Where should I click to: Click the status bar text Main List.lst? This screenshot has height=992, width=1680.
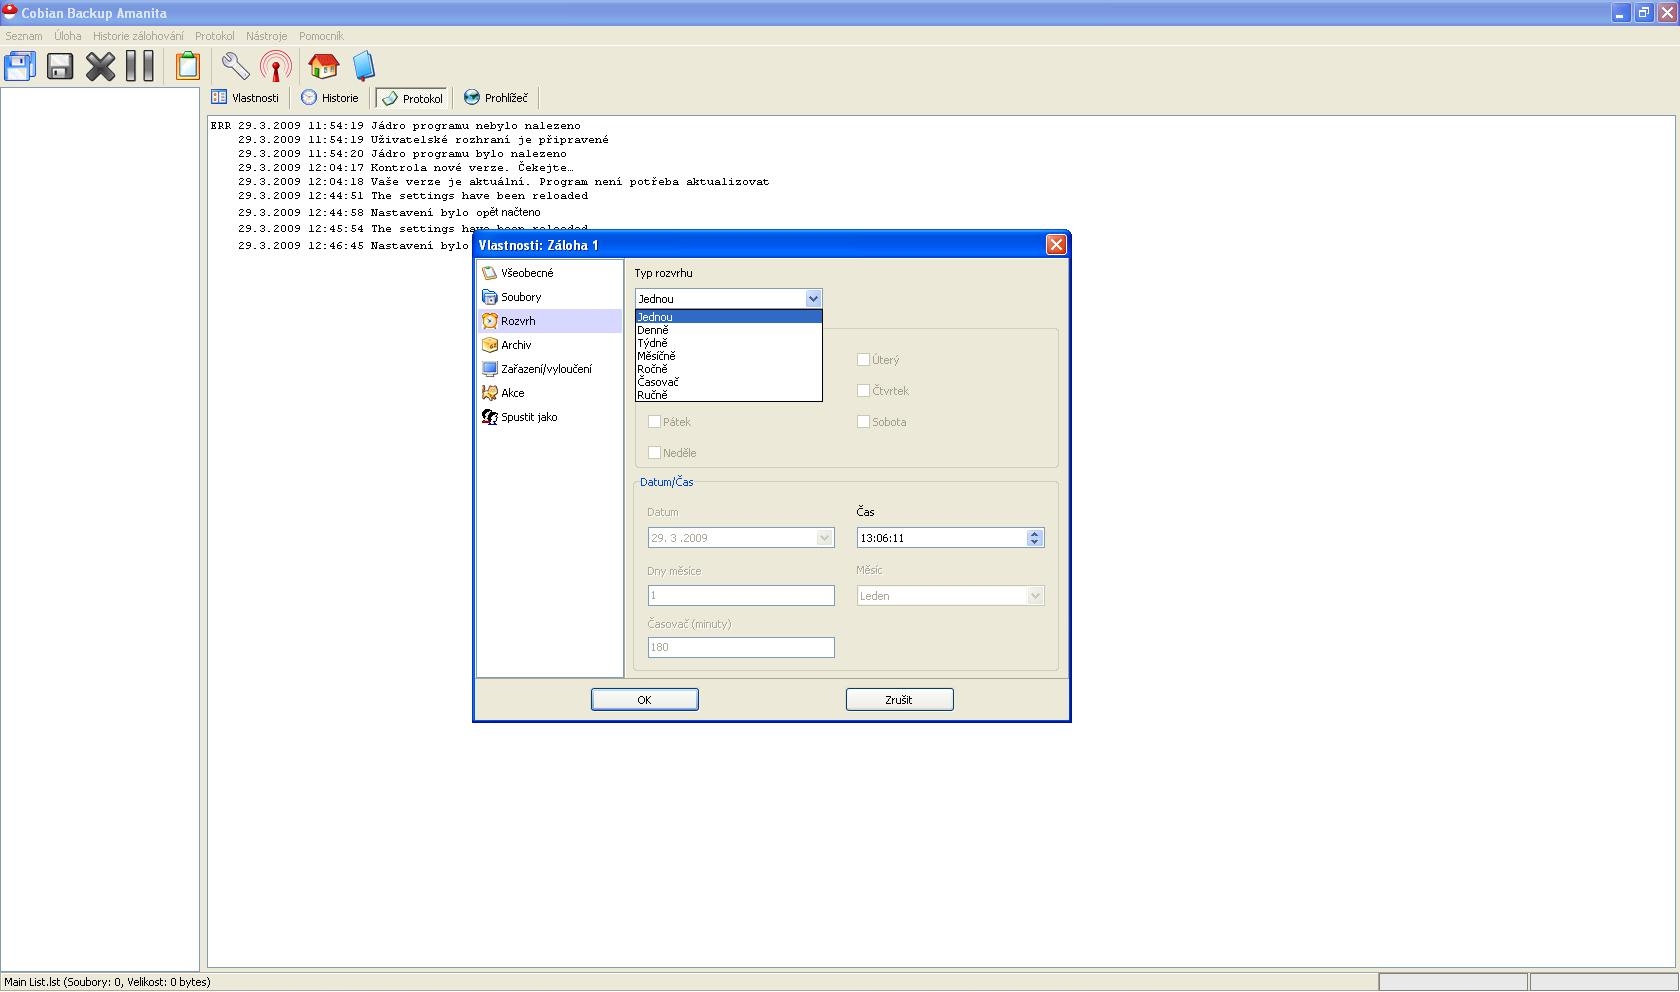tap(107, 981)
